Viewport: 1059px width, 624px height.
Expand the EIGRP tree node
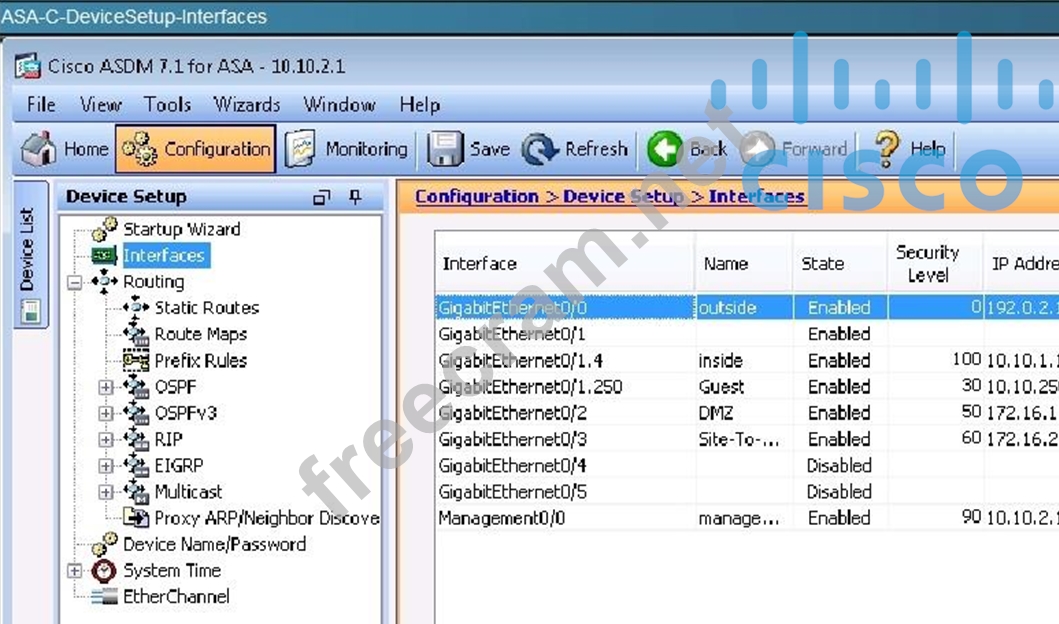click(x=106, y=466)
